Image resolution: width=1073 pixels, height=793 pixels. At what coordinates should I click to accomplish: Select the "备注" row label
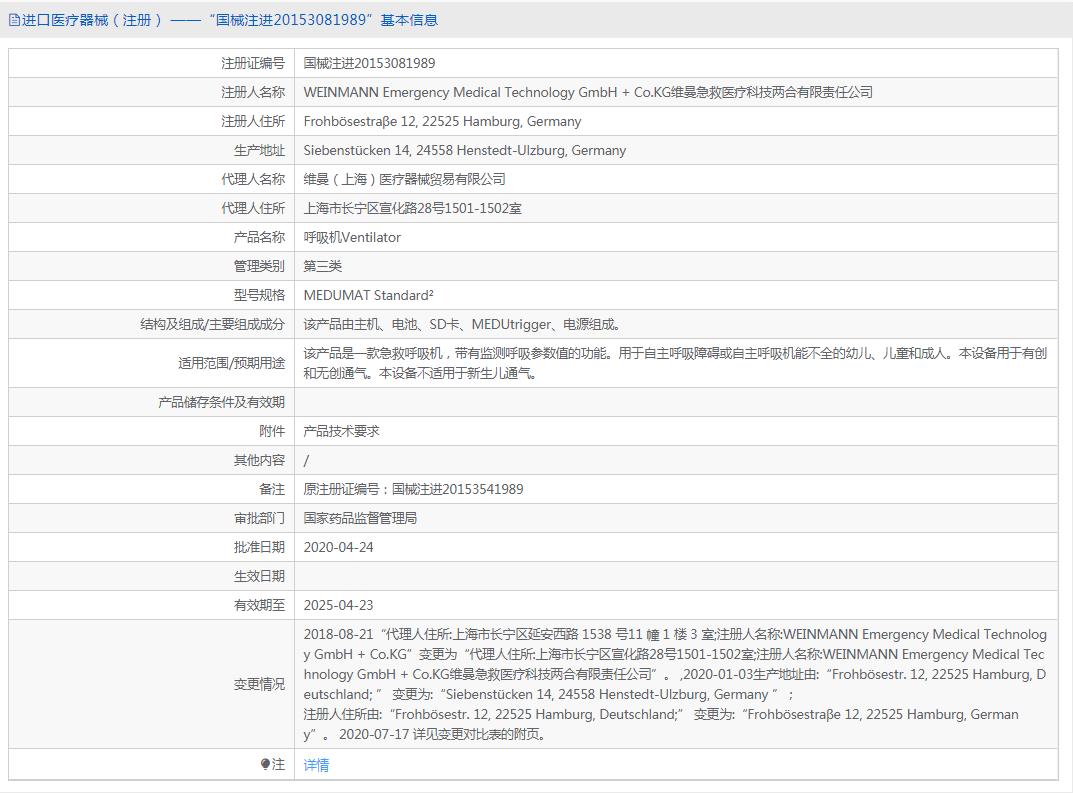(x=272, y=489)
